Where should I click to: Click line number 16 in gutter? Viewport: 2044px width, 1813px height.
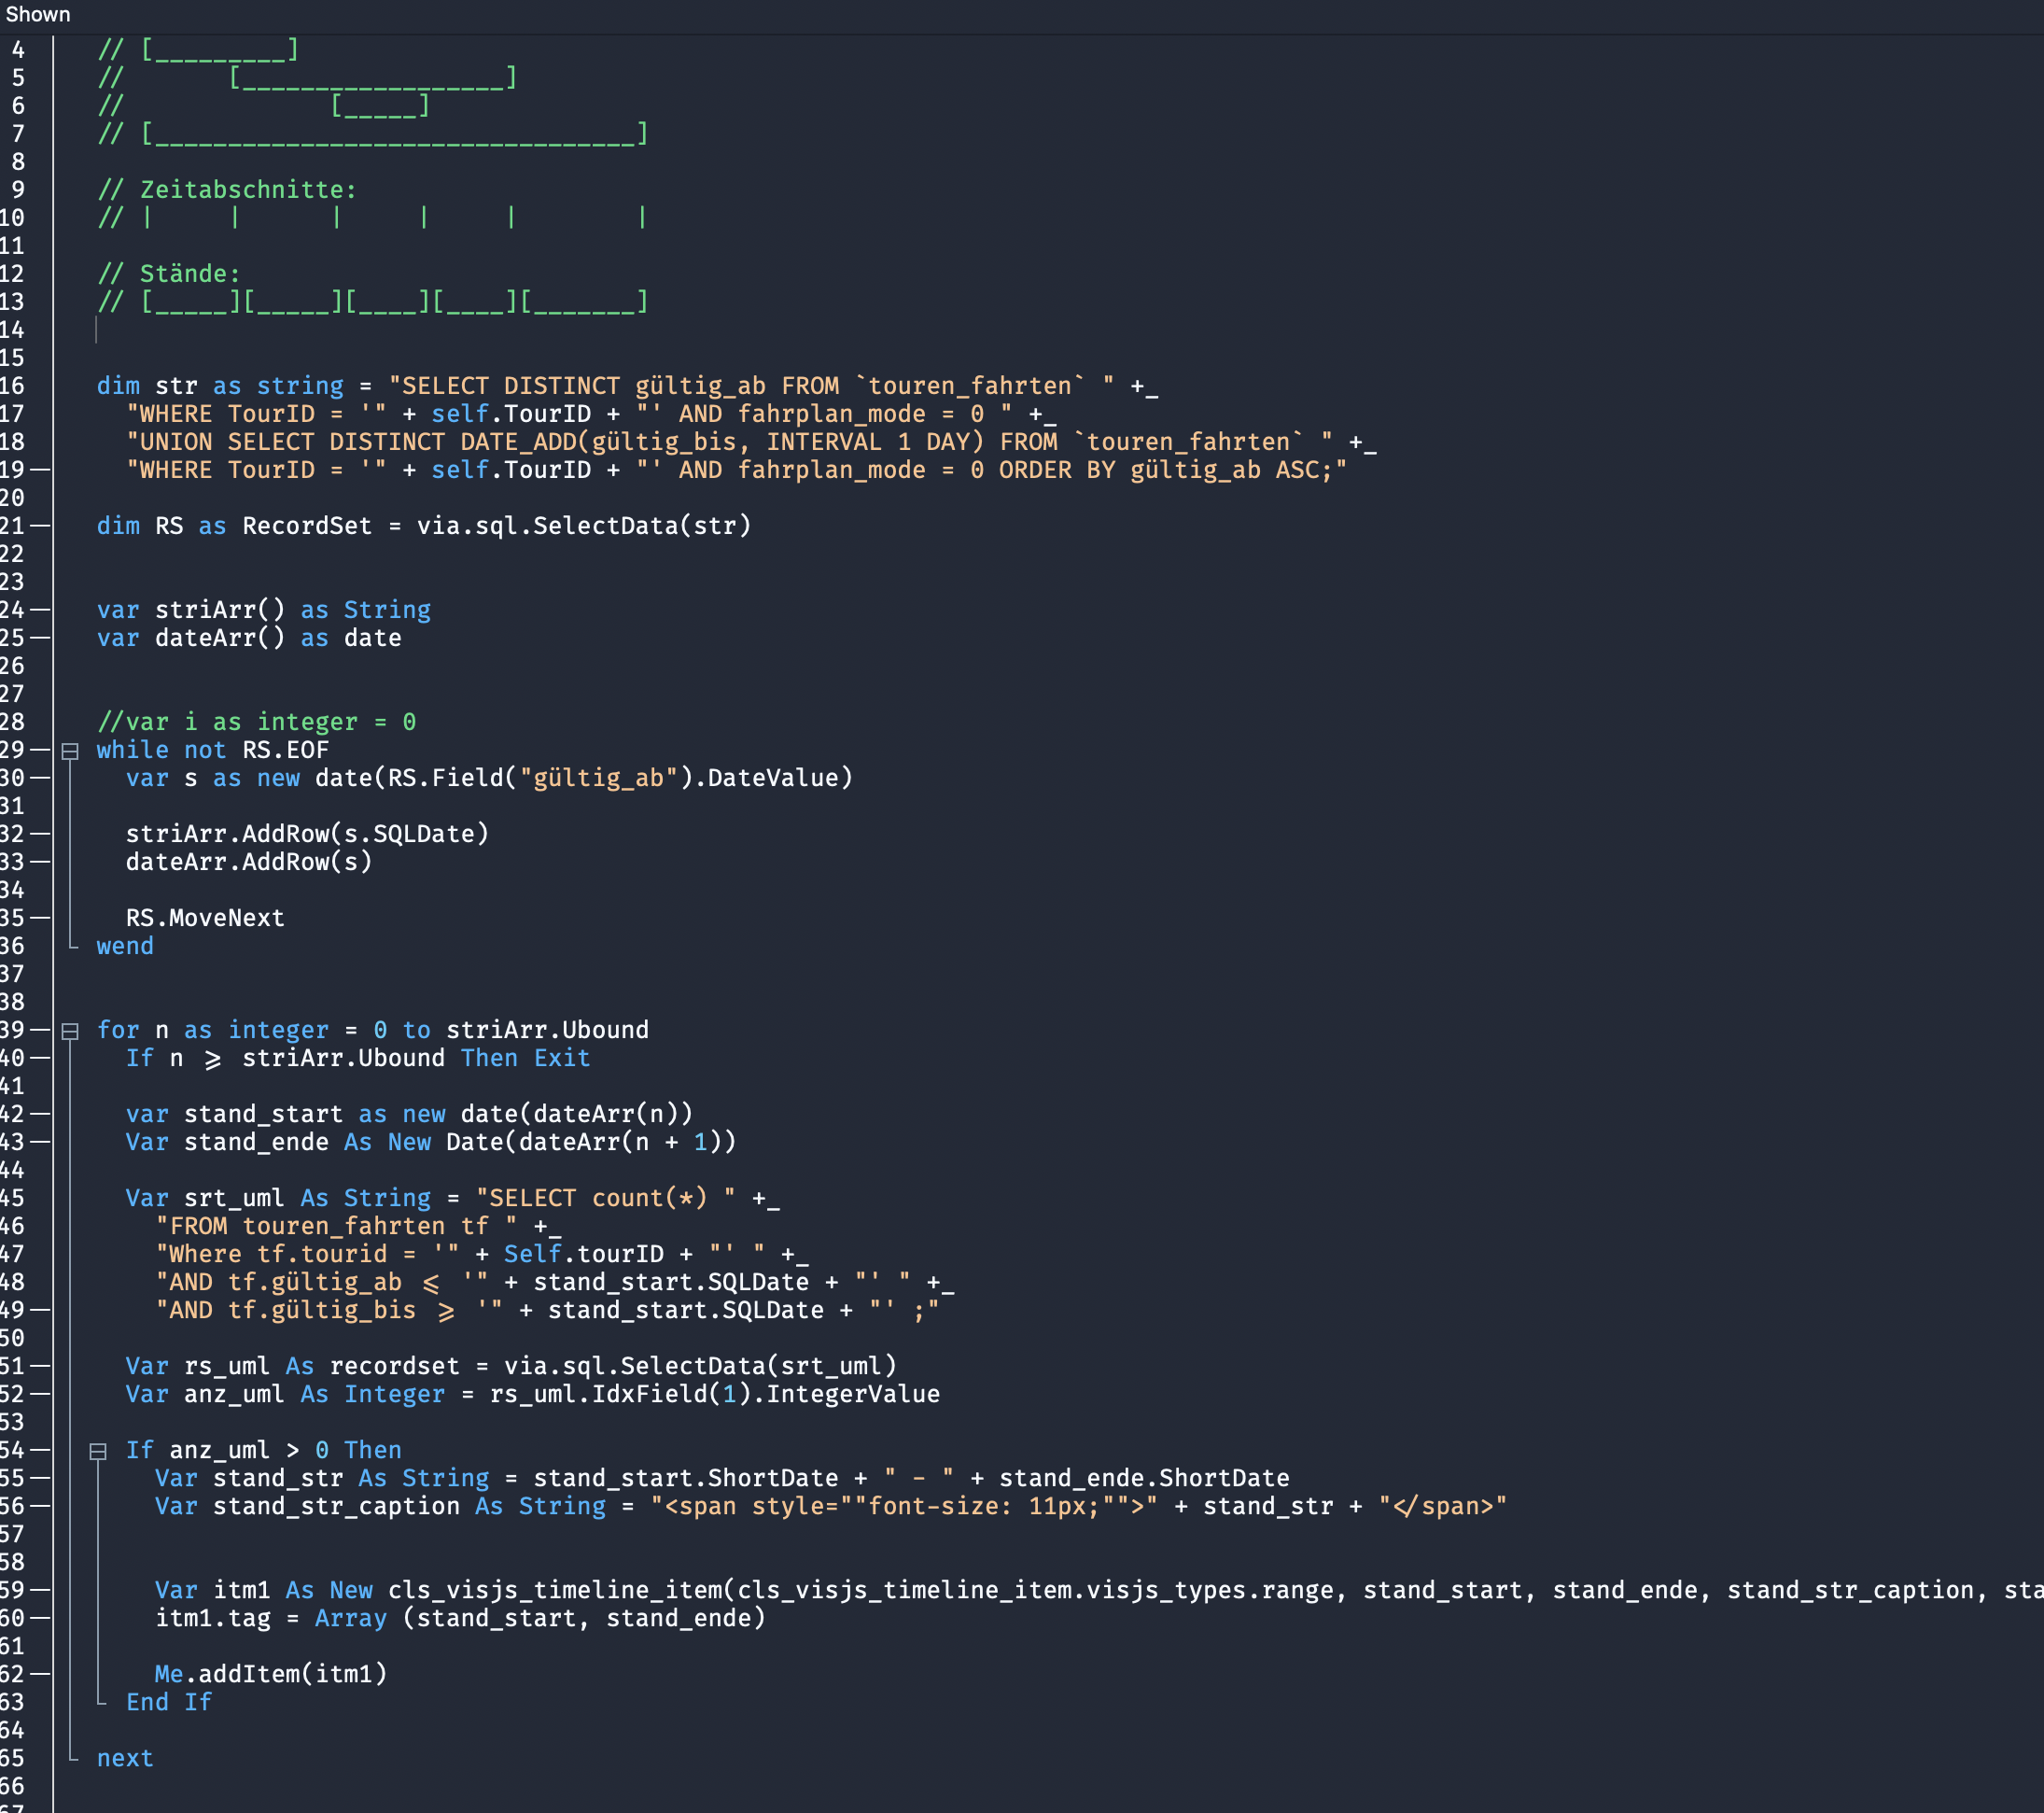coord(12,386)
